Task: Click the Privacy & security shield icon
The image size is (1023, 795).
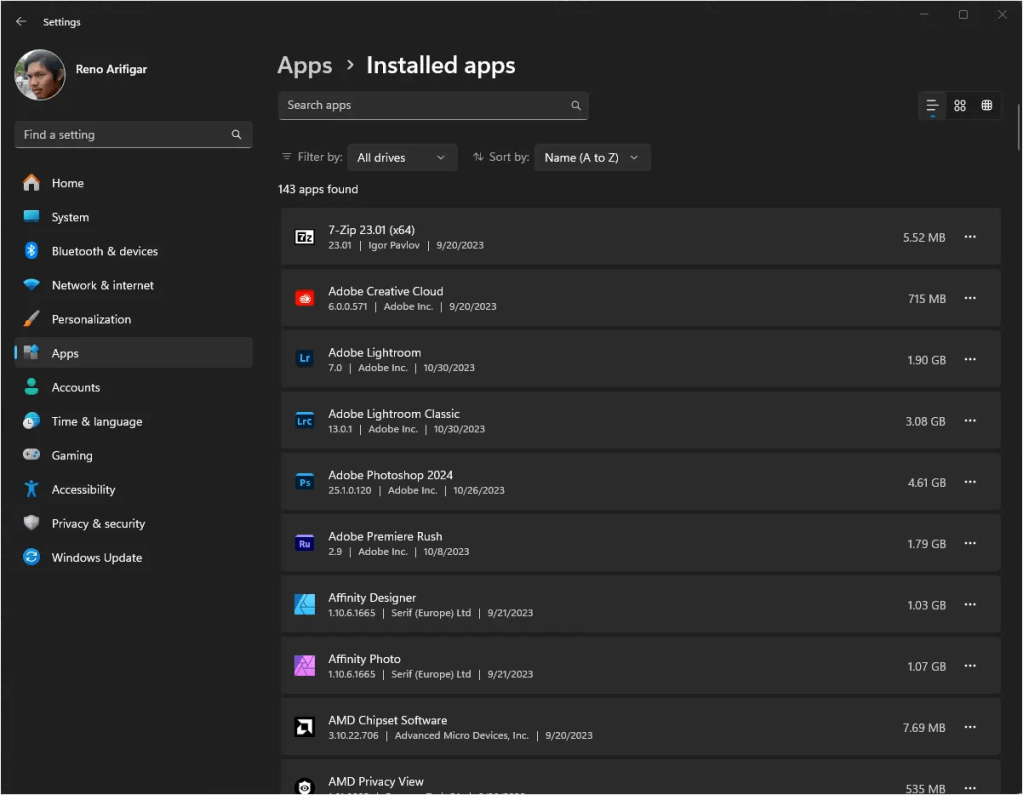Action: click(29, 523)
